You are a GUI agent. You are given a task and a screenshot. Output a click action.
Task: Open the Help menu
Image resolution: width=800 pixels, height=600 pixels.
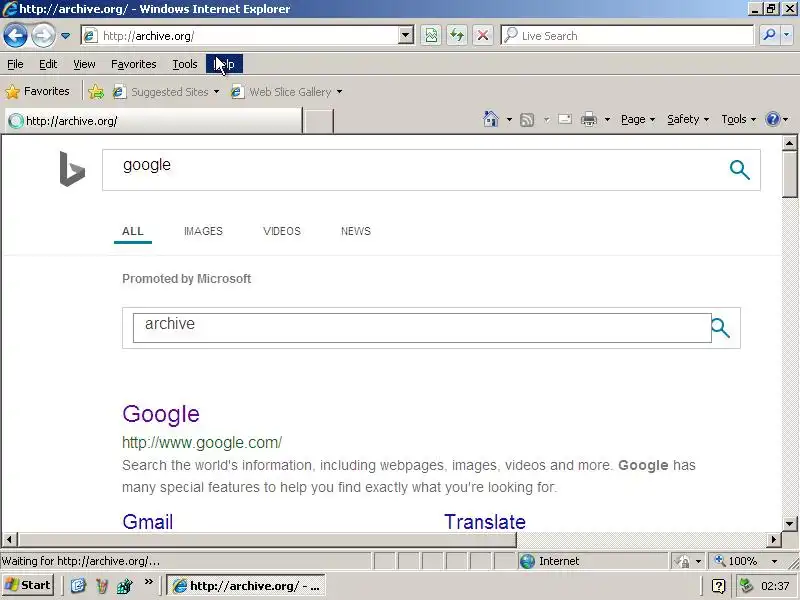point(224,64)
